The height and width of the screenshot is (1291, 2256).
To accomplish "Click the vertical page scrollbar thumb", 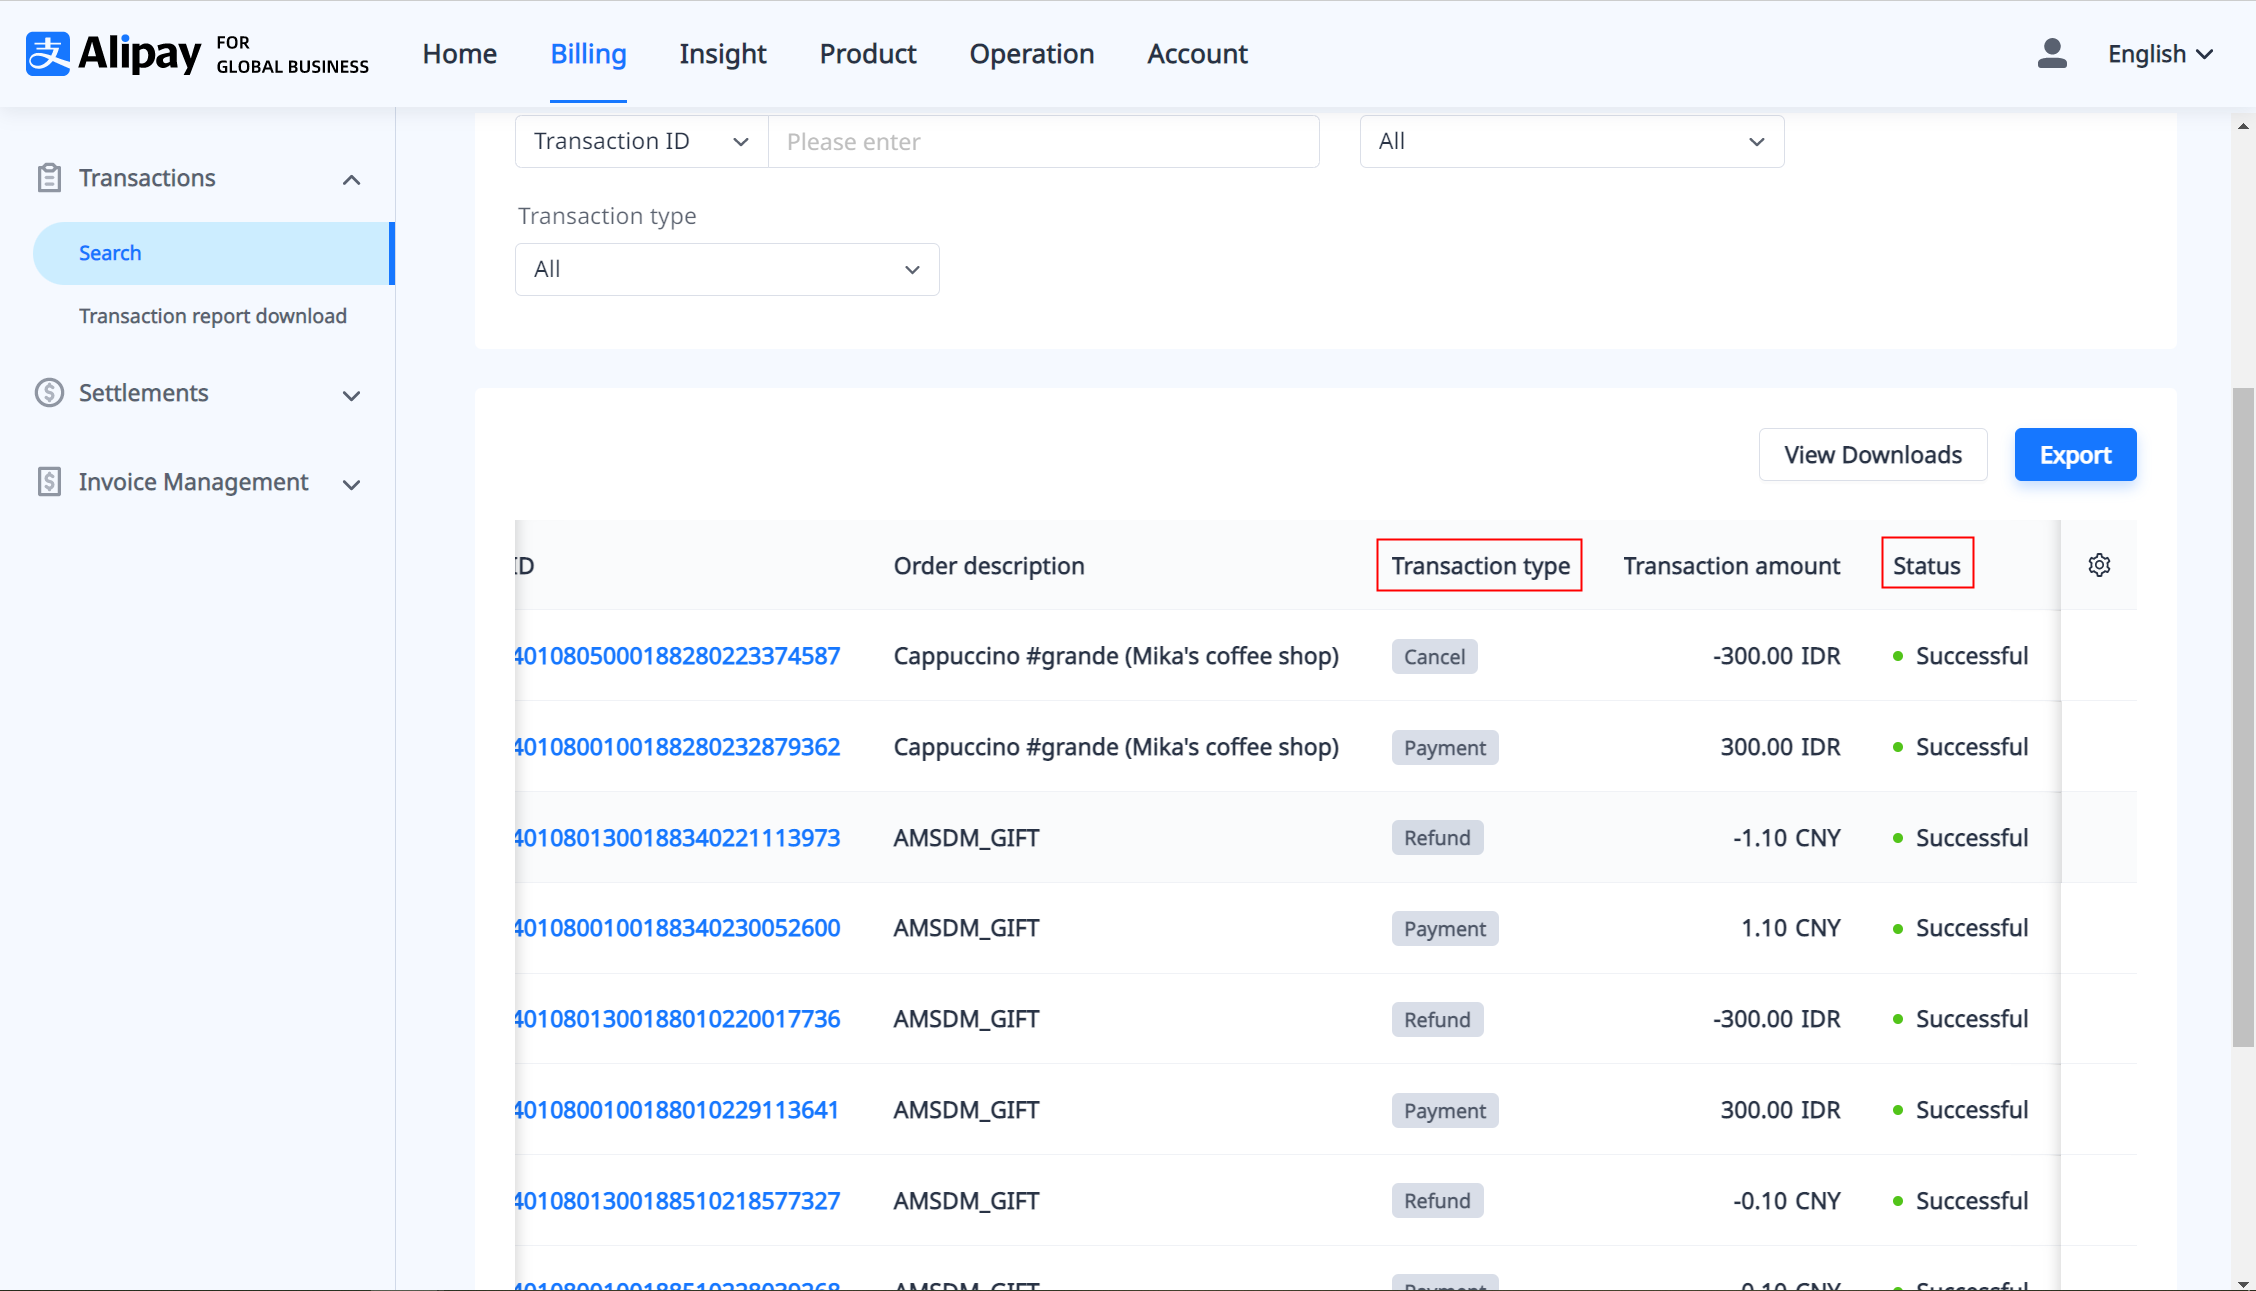I will pyautogui.click(x=2242, y=716).
